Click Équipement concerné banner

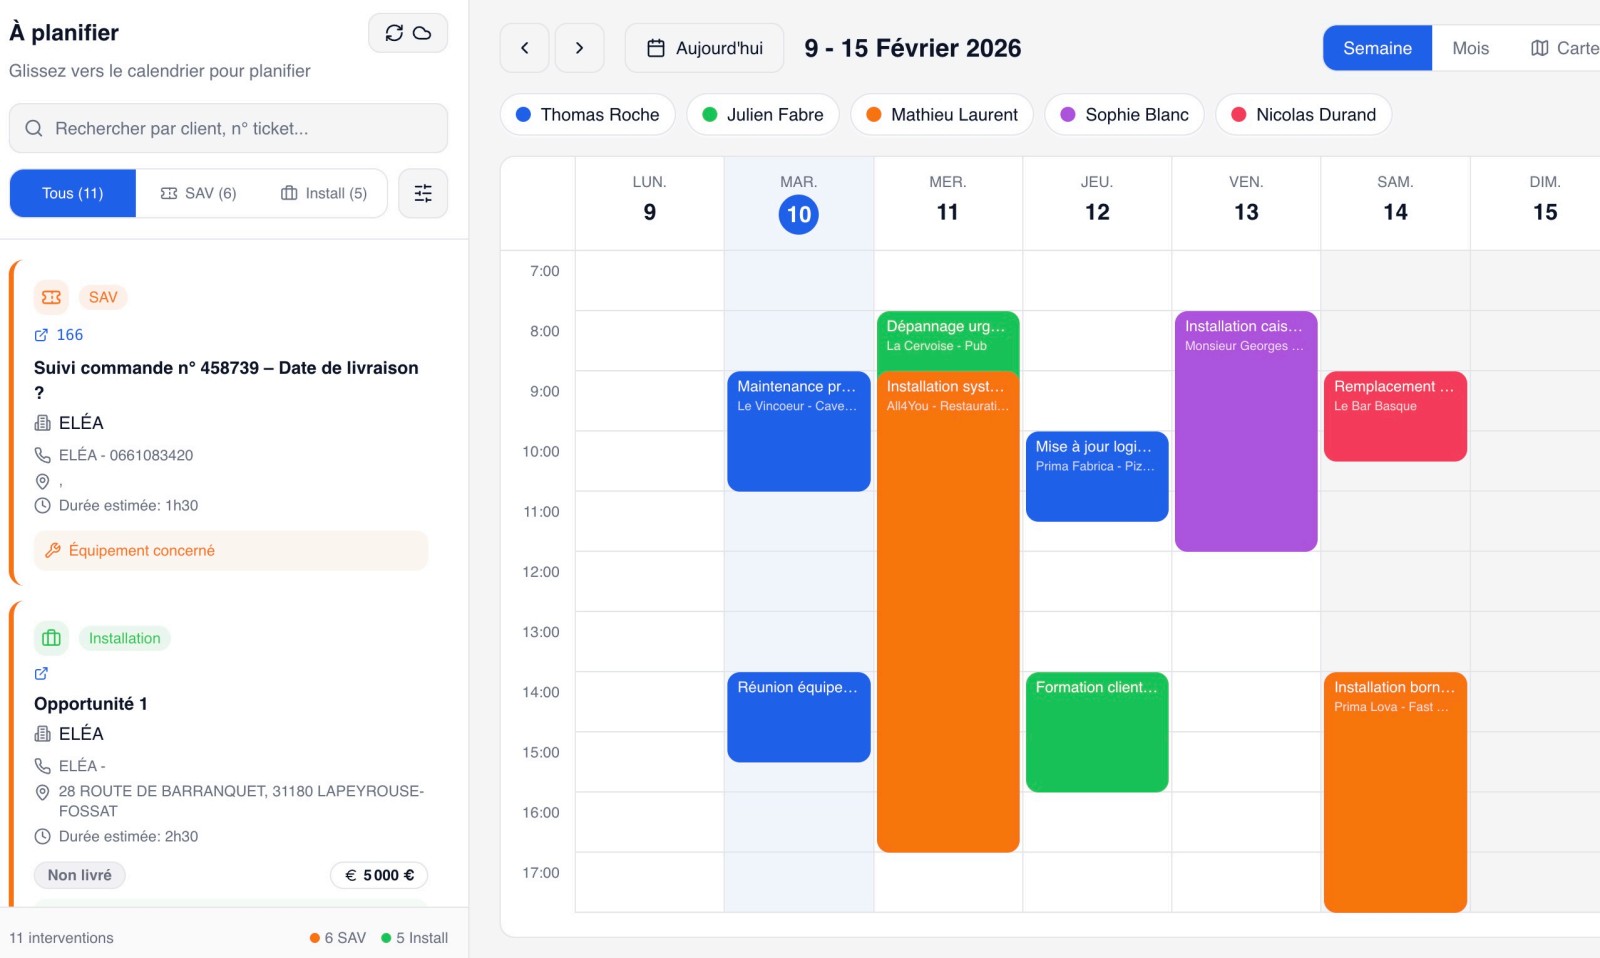pos(231,550)
